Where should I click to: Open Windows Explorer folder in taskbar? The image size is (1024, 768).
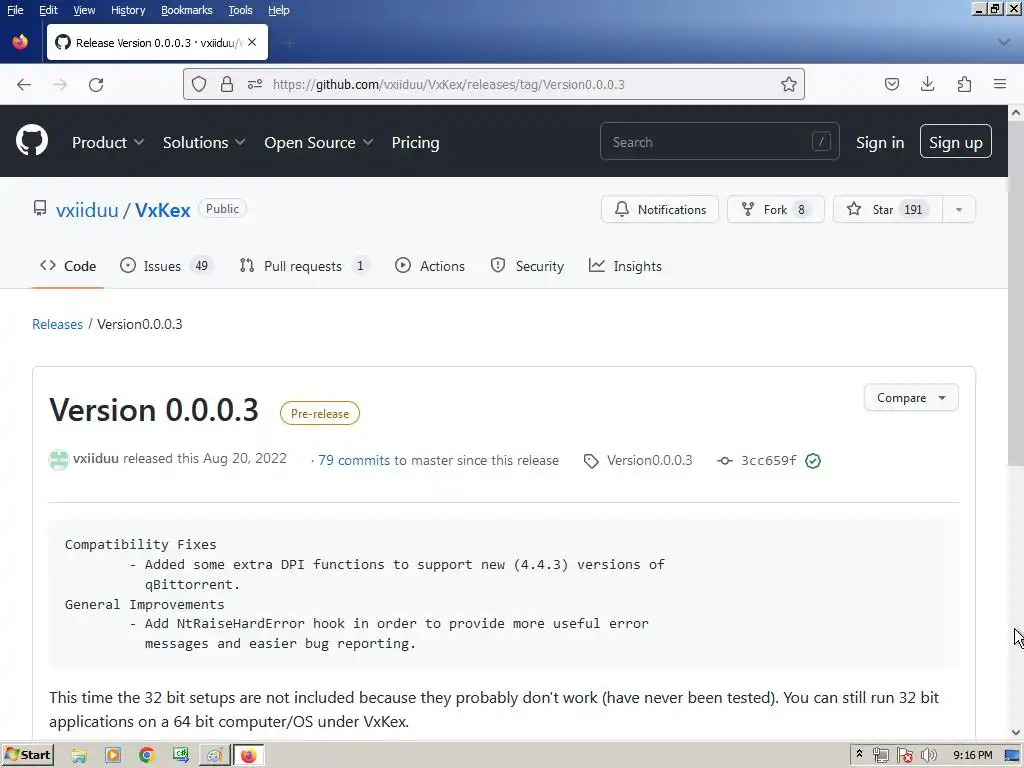pos(79,756)
